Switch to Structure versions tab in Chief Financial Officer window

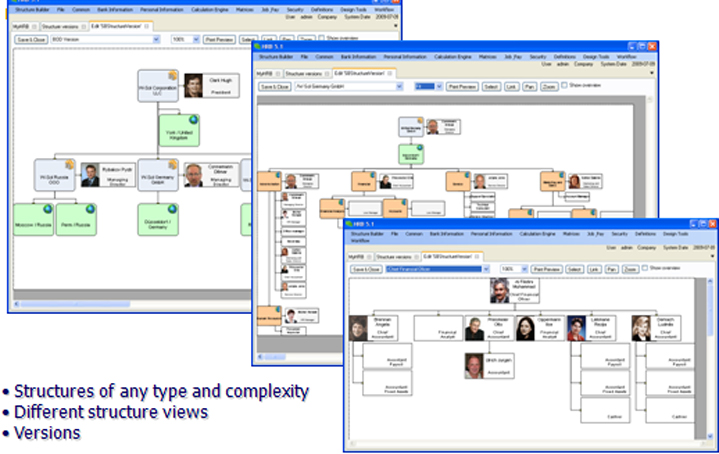393,257
